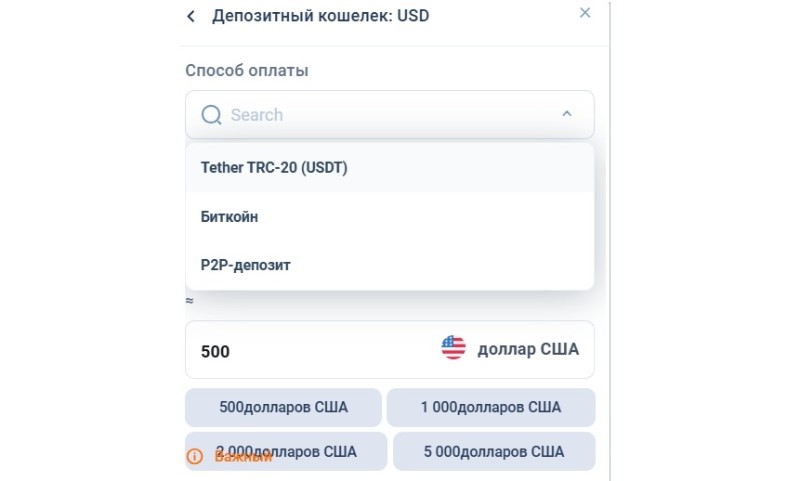The height and width of the screenshot is (481, 800).
Task: Open the orange Важный notice
Action: point(243,456)
